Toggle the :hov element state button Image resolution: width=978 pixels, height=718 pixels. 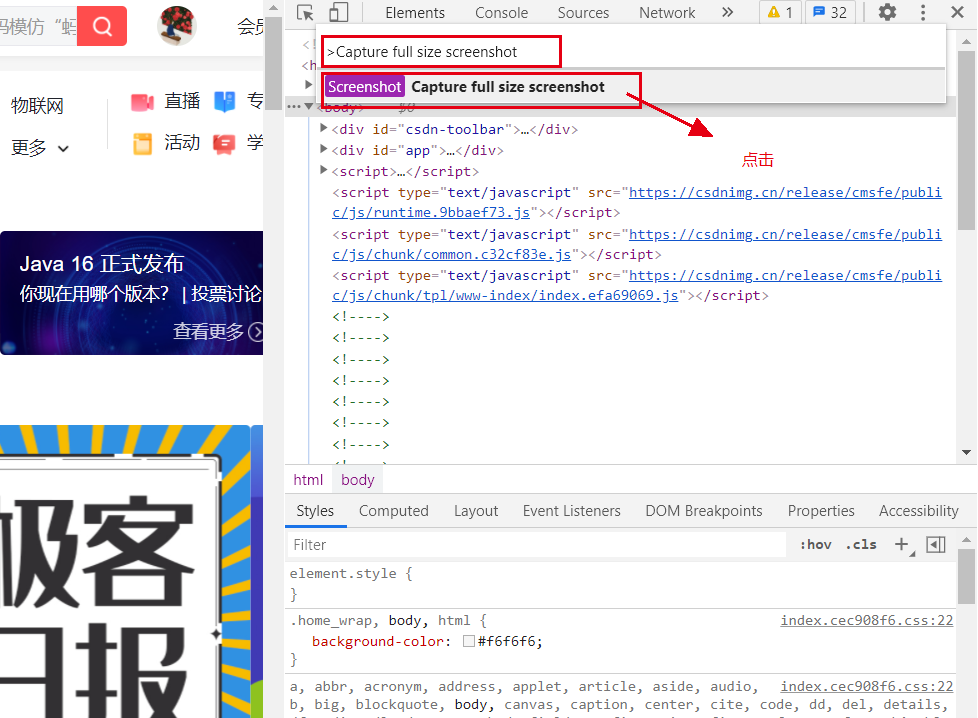(815, 545)
